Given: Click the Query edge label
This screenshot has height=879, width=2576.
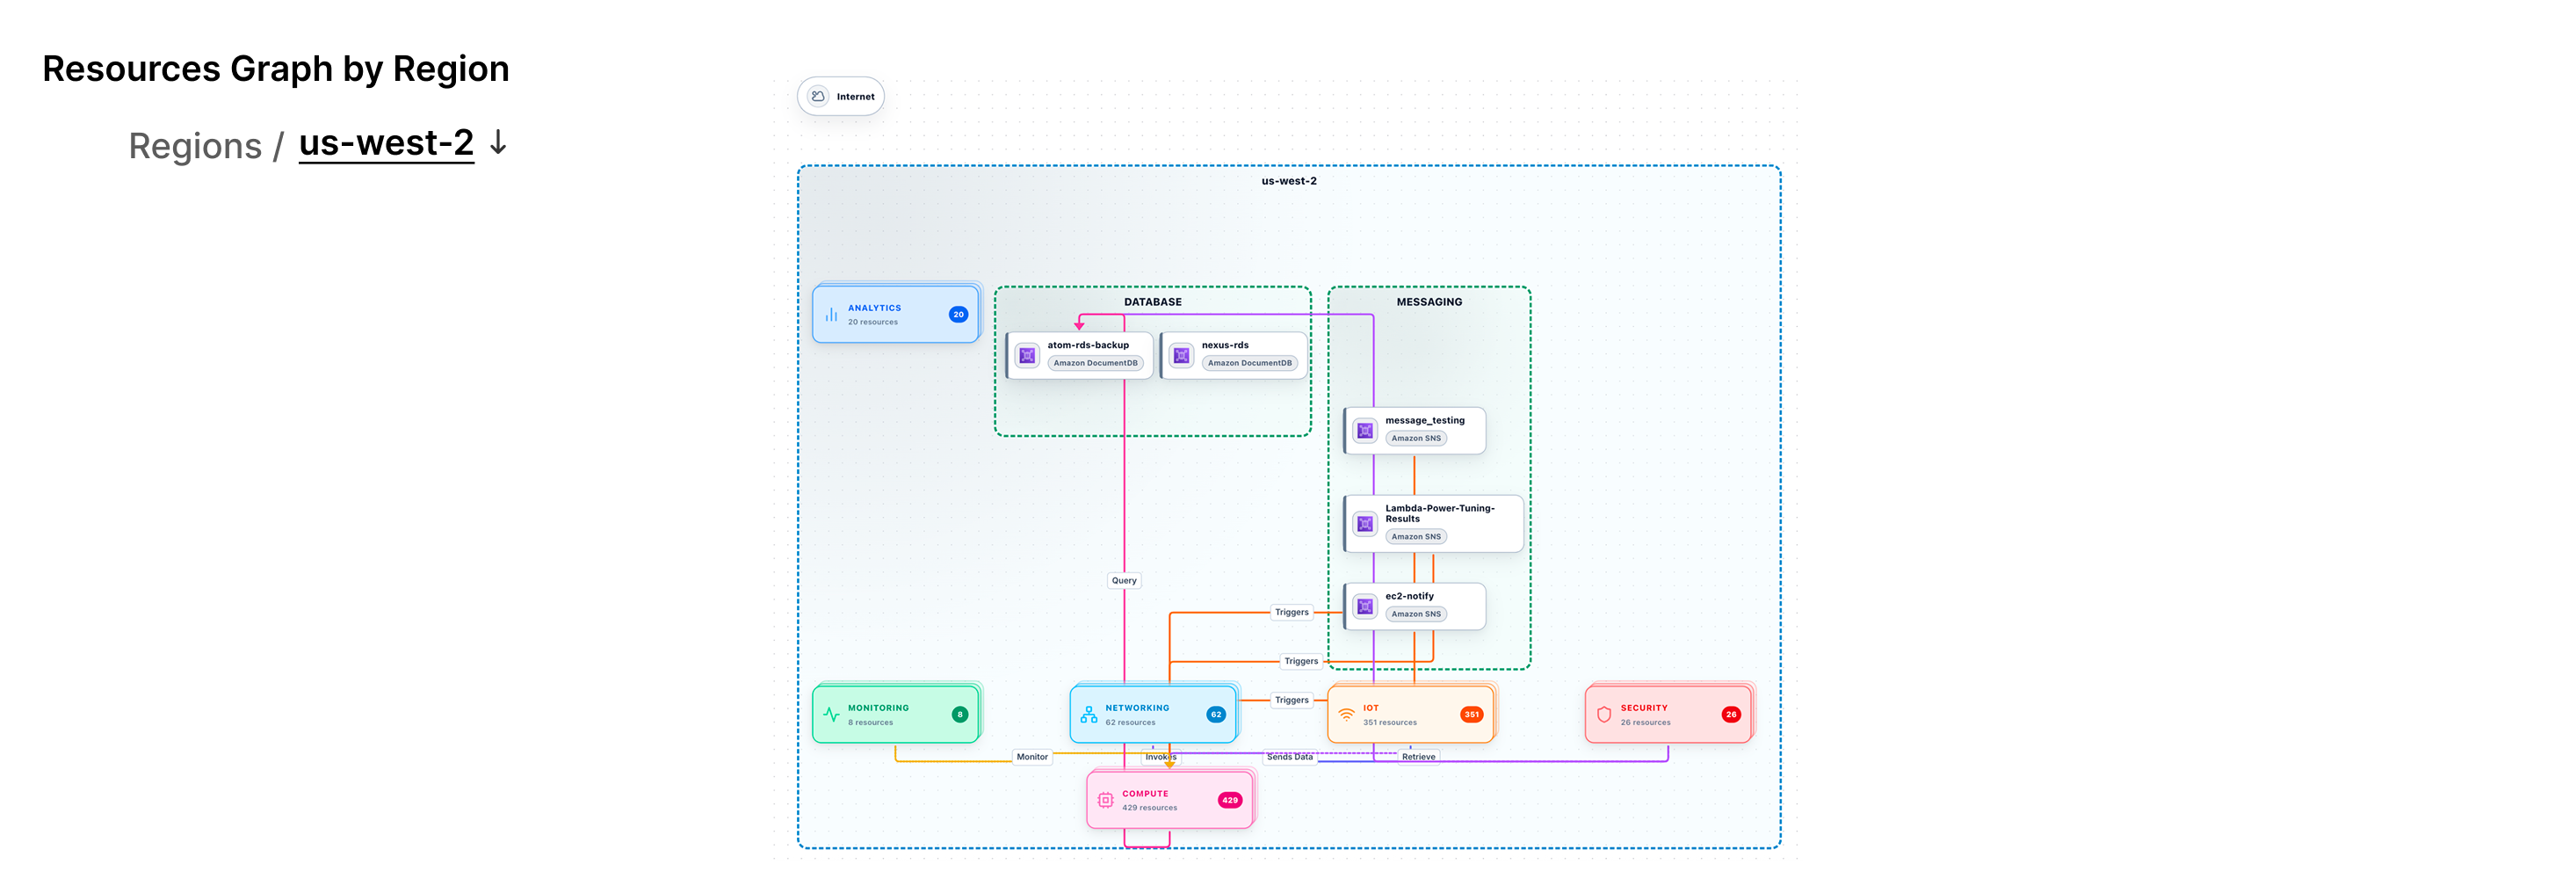Looking at the screenshot, I should 1124,580.
